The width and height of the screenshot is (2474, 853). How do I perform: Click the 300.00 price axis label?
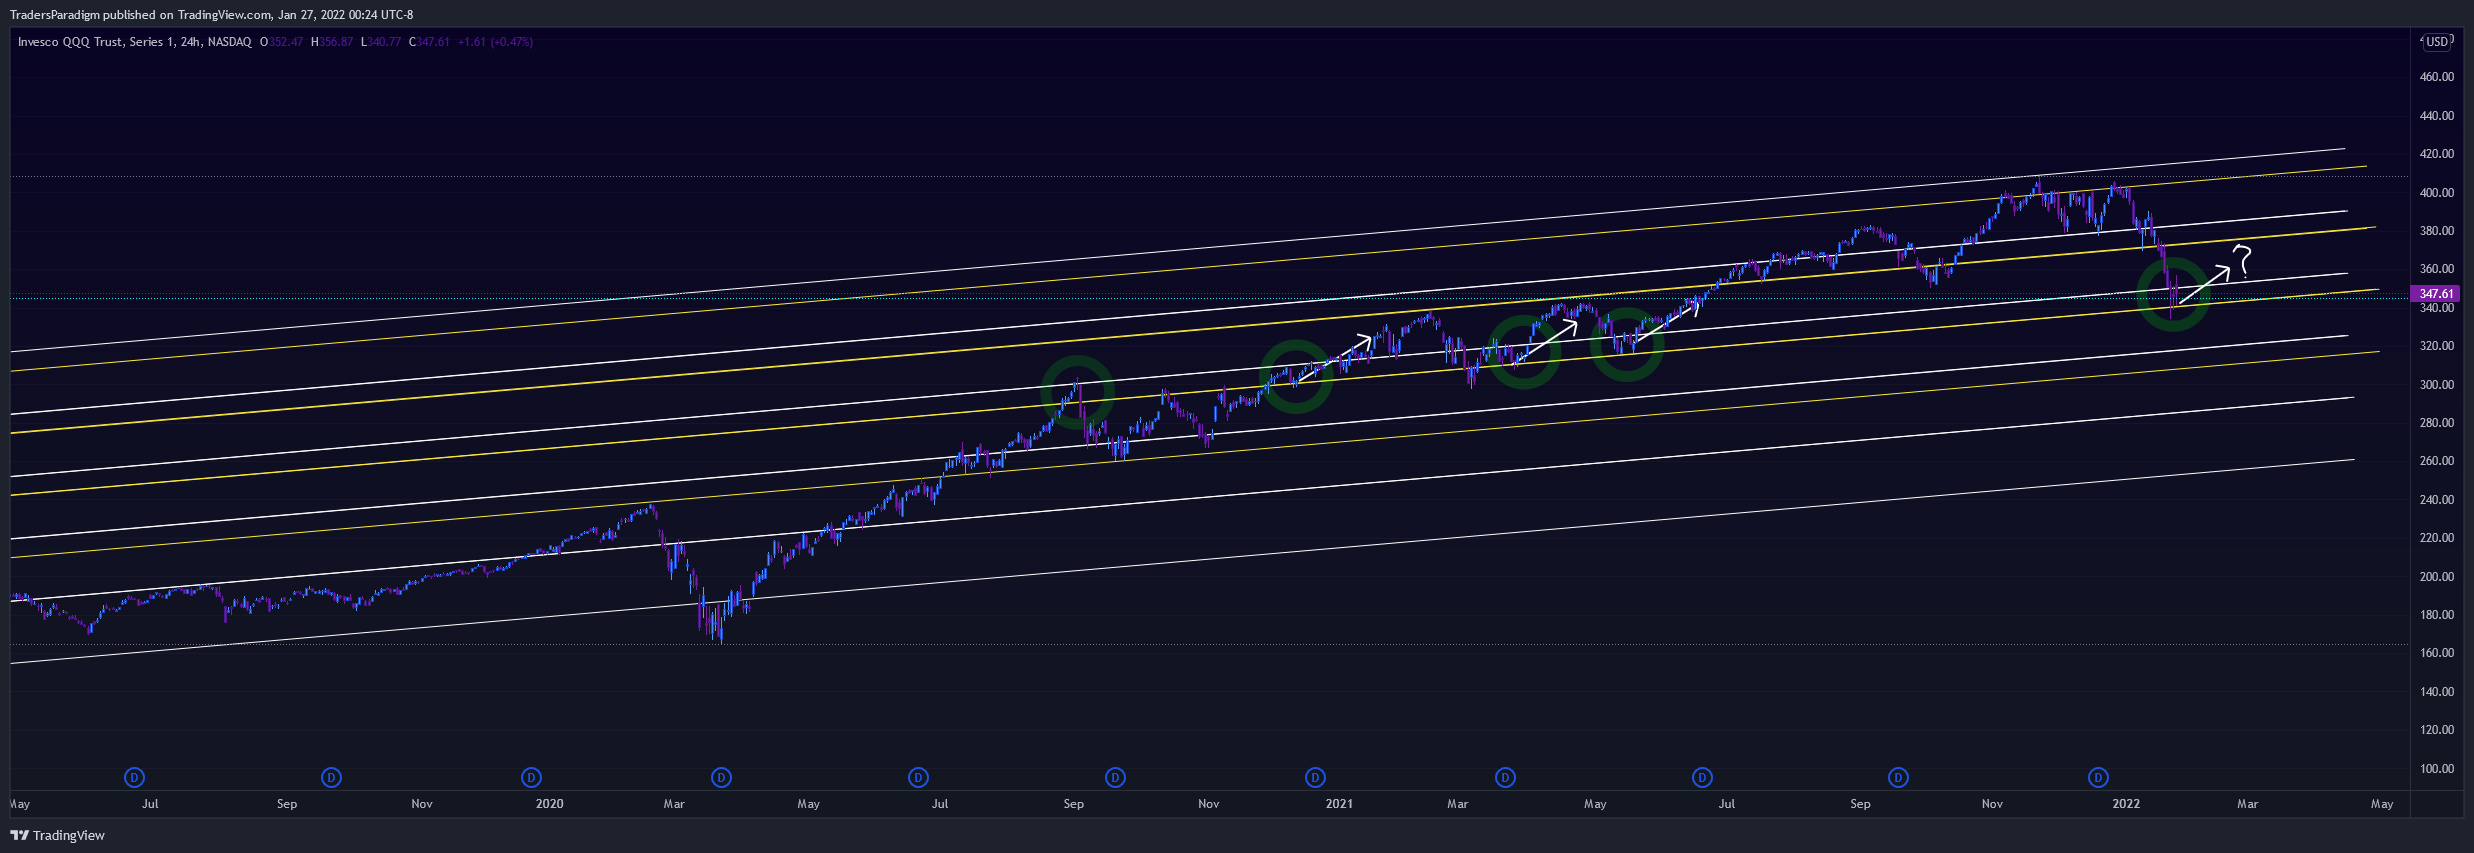(2436, 385)
